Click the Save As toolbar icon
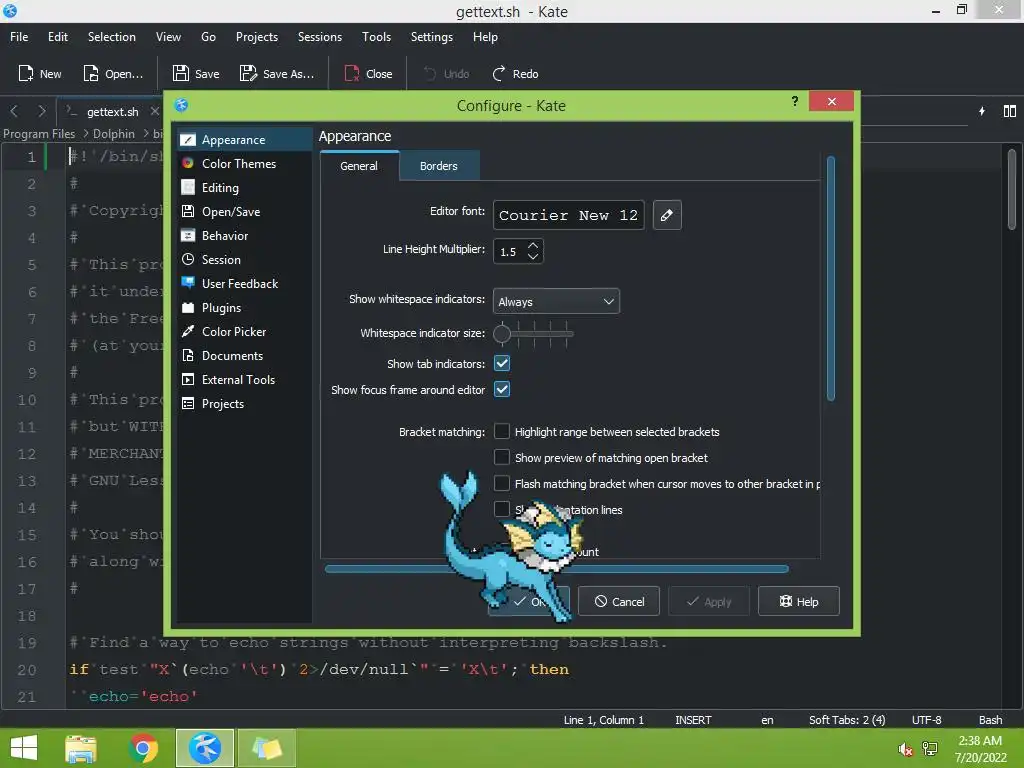The image size is (1024, 768). pyautogui.click(x=248, y=74)
